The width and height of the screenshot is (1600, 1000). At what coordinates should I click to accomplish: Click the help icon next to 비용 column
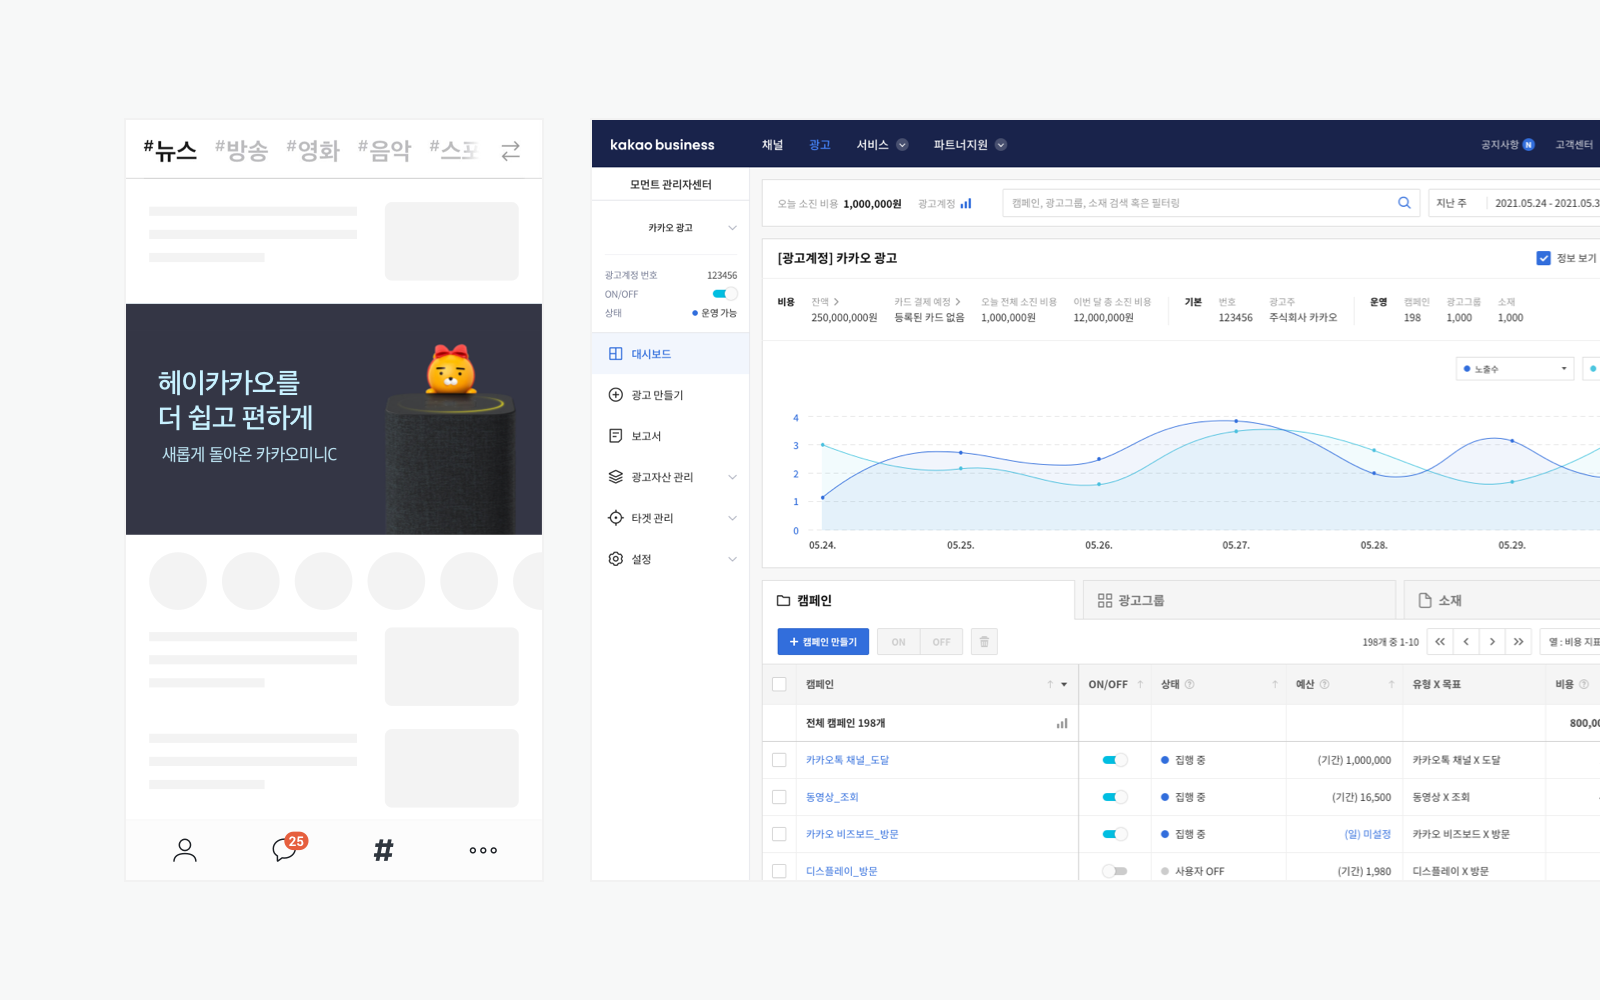tap(1583, 684)
